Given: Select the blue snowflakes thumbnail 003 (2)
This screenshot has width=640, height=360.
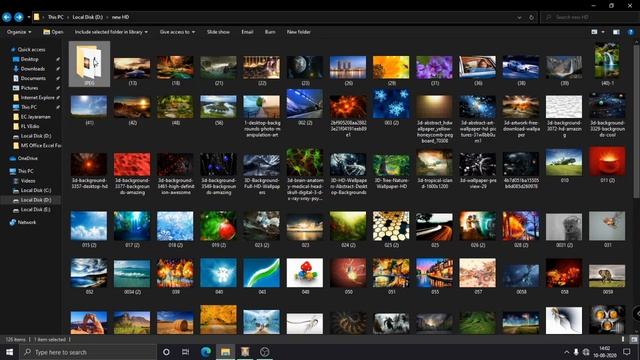Looking at the screenshot, I should click(391, 104).
